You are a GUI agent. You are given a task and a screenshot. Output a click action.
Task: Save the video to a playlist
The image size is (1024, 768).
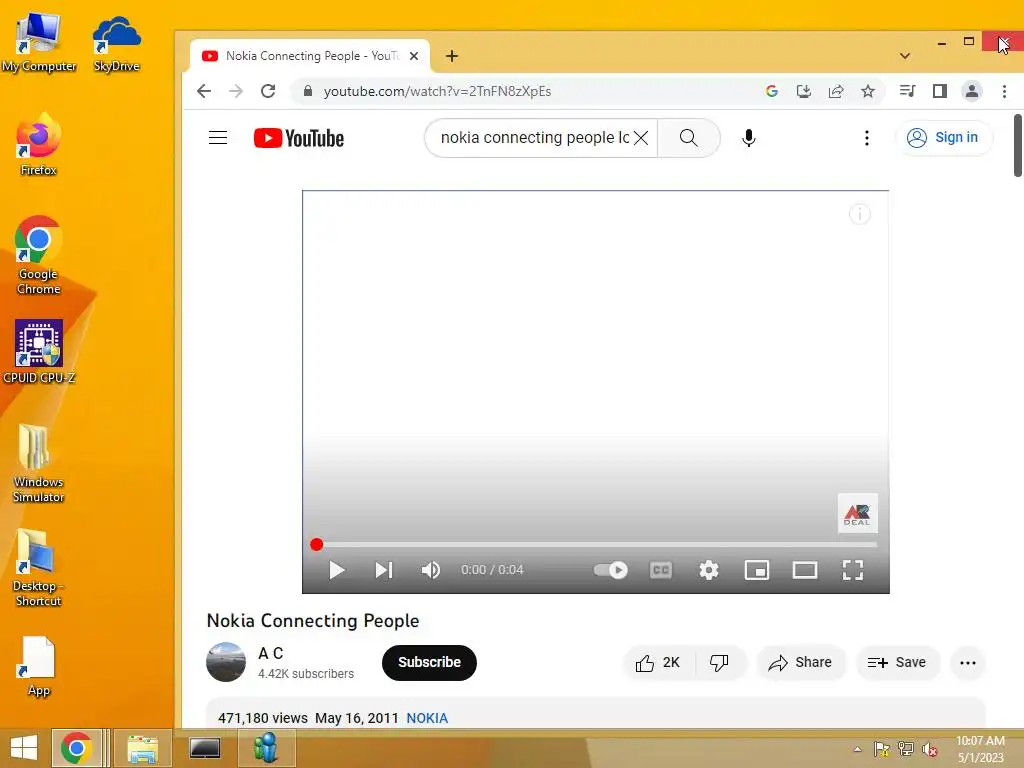pyautogui.click(x=897, y=663)
